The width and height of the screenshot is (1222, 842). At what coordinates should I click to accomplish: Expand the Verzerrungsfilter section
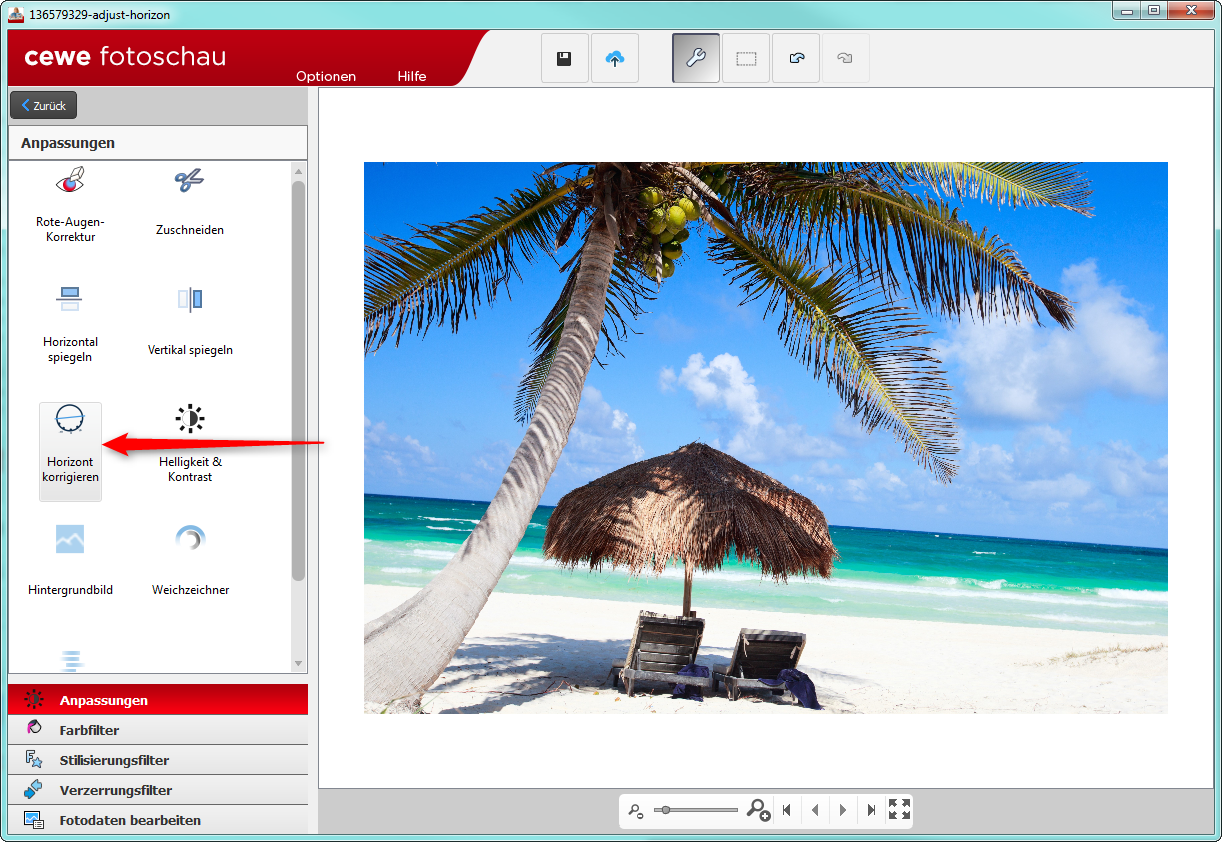[115, 790]
